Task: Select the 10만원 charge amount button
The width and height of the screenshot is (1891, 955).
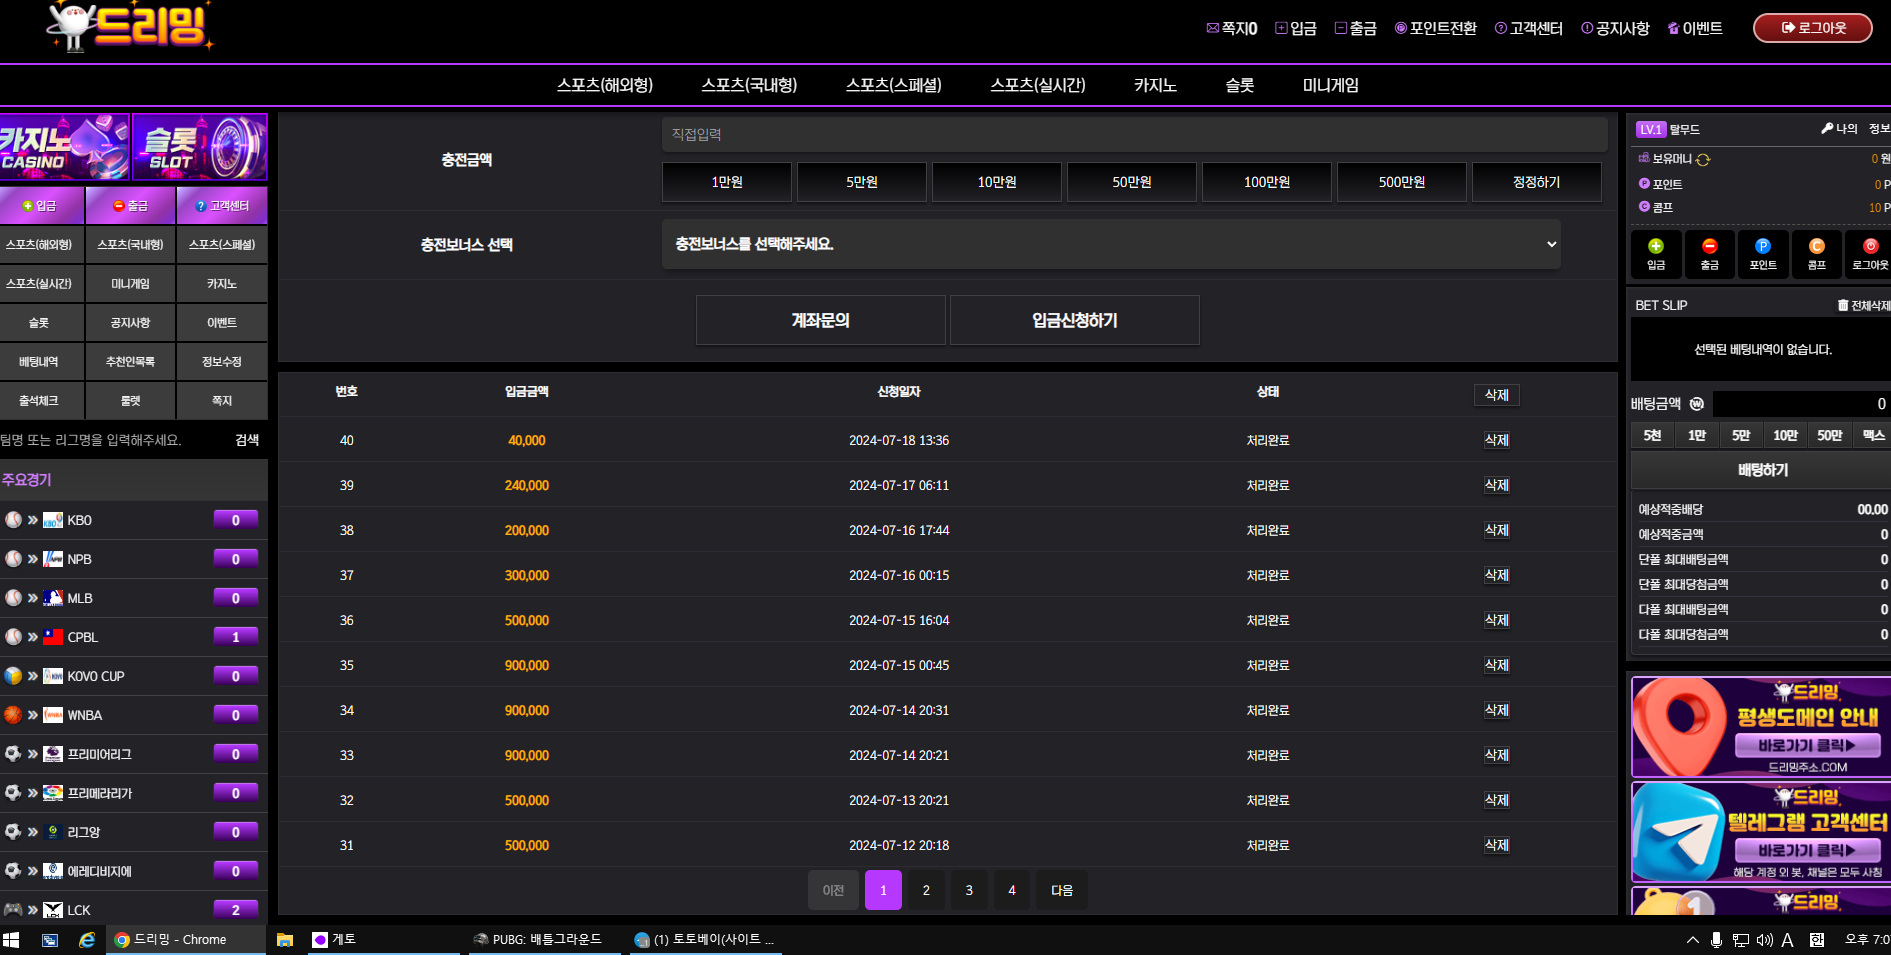Action: [x=996, y=182]
